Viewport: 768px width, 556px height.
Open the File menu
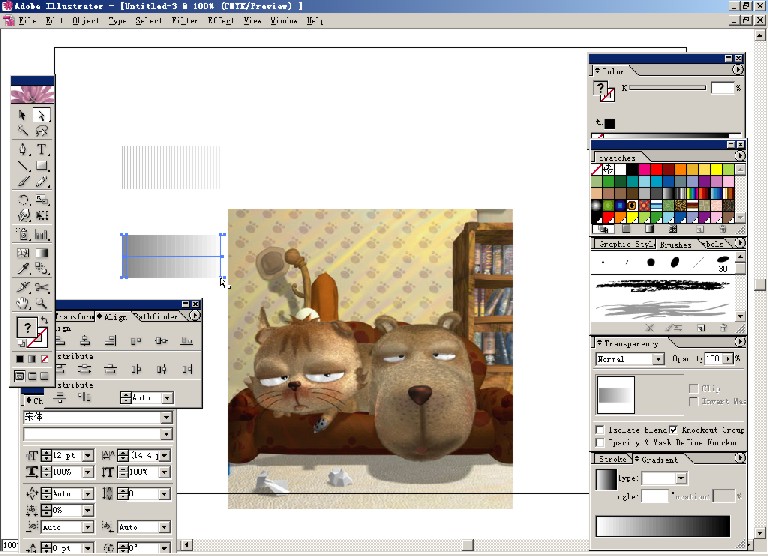pos(27,21)
